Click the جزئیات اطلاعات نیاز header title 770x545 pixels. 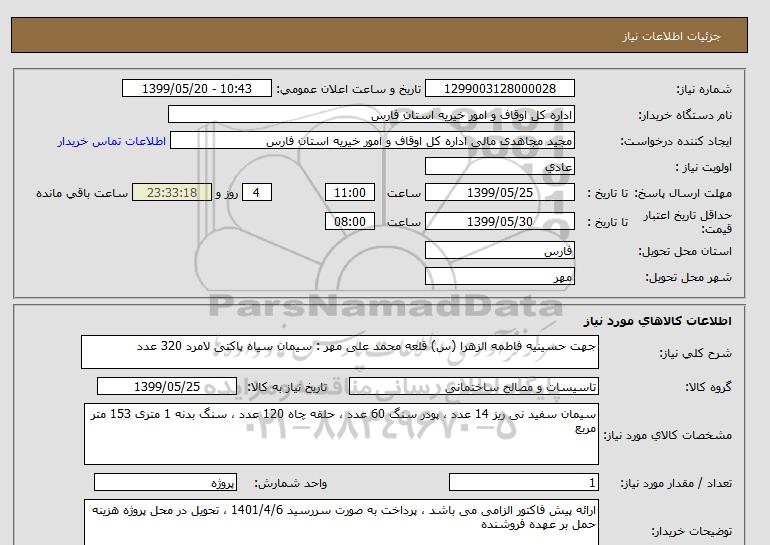click(x=671, y=36)
